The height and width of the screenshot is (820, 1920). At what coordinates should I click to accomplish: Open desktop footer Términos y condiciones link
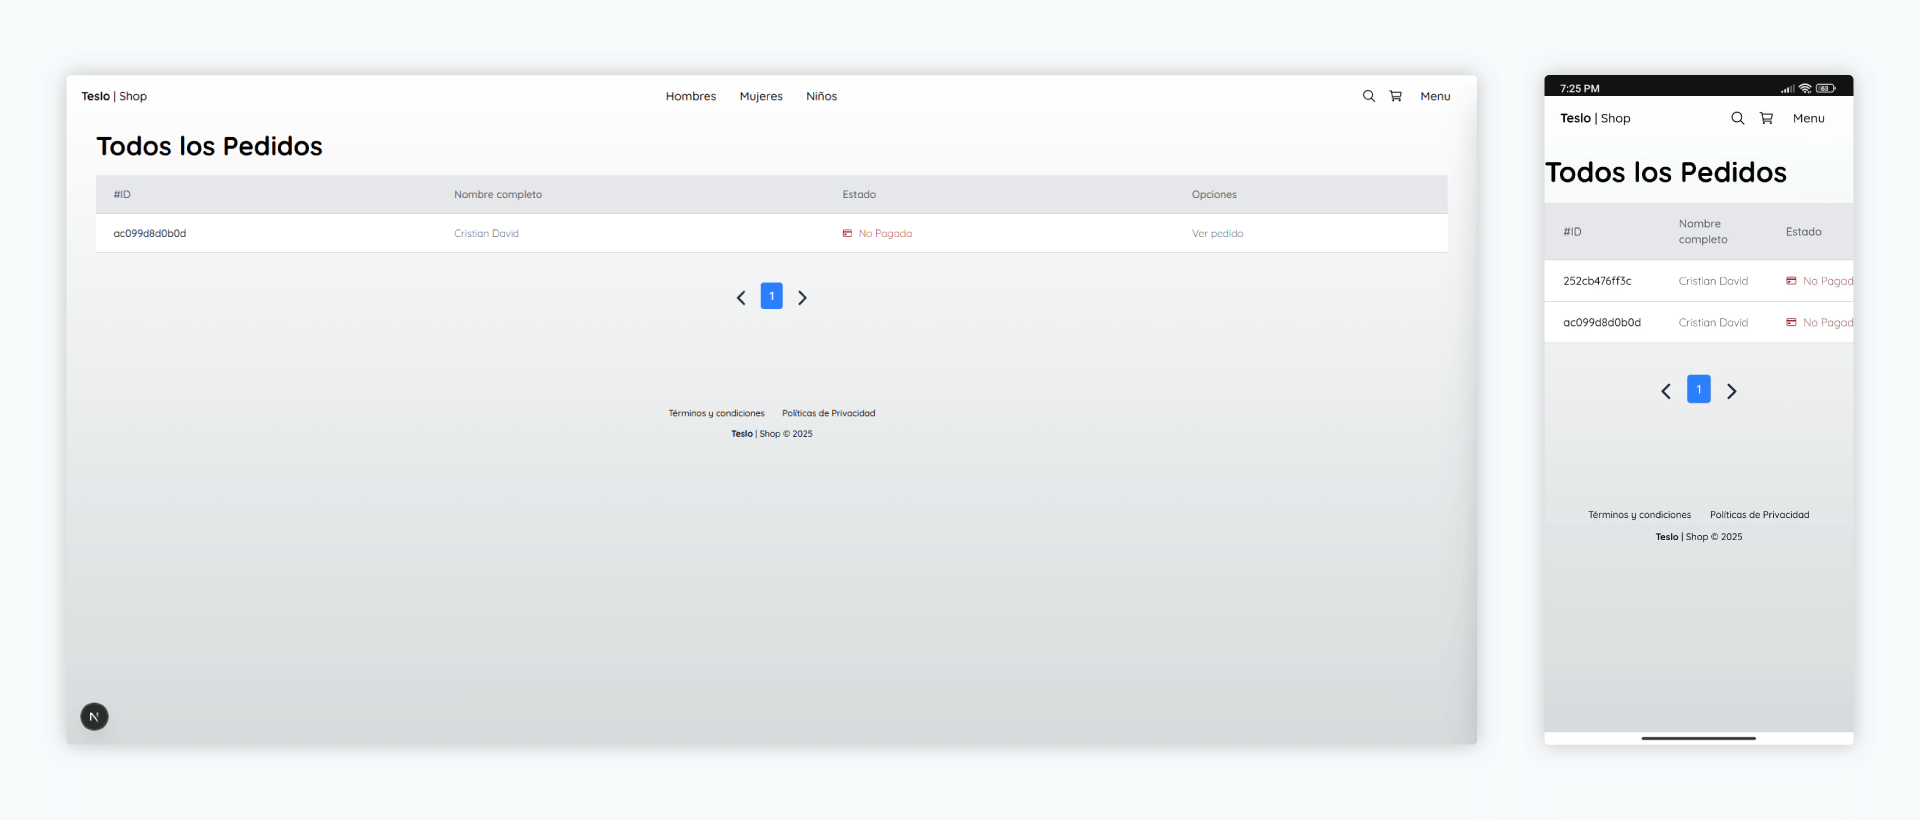tap(716, 413)
